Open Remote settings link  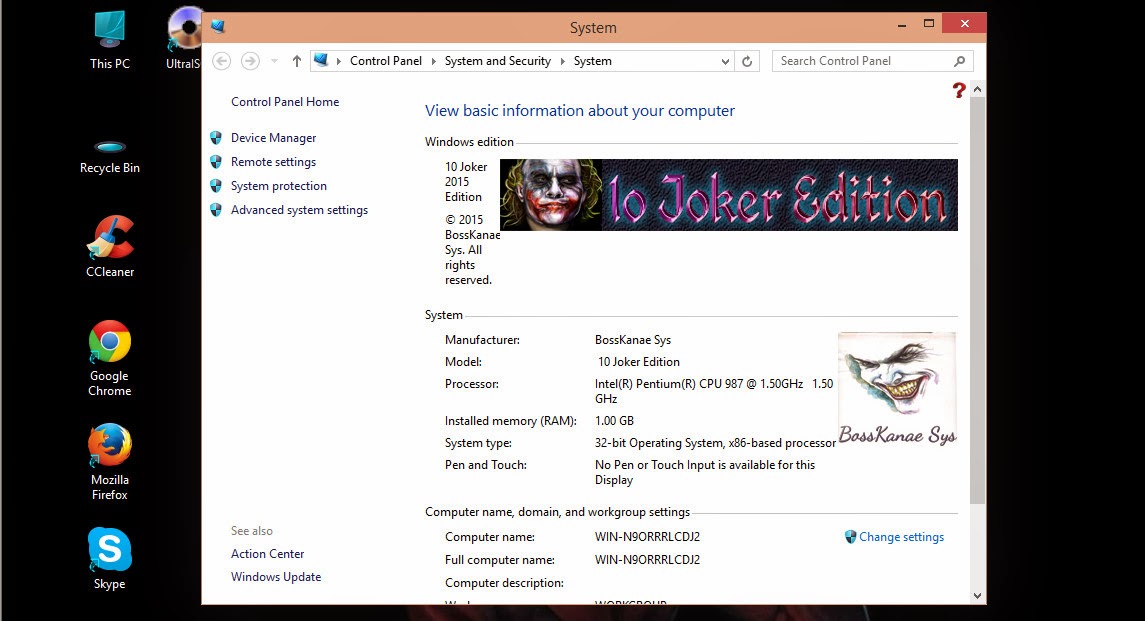[x=273, y=161]
